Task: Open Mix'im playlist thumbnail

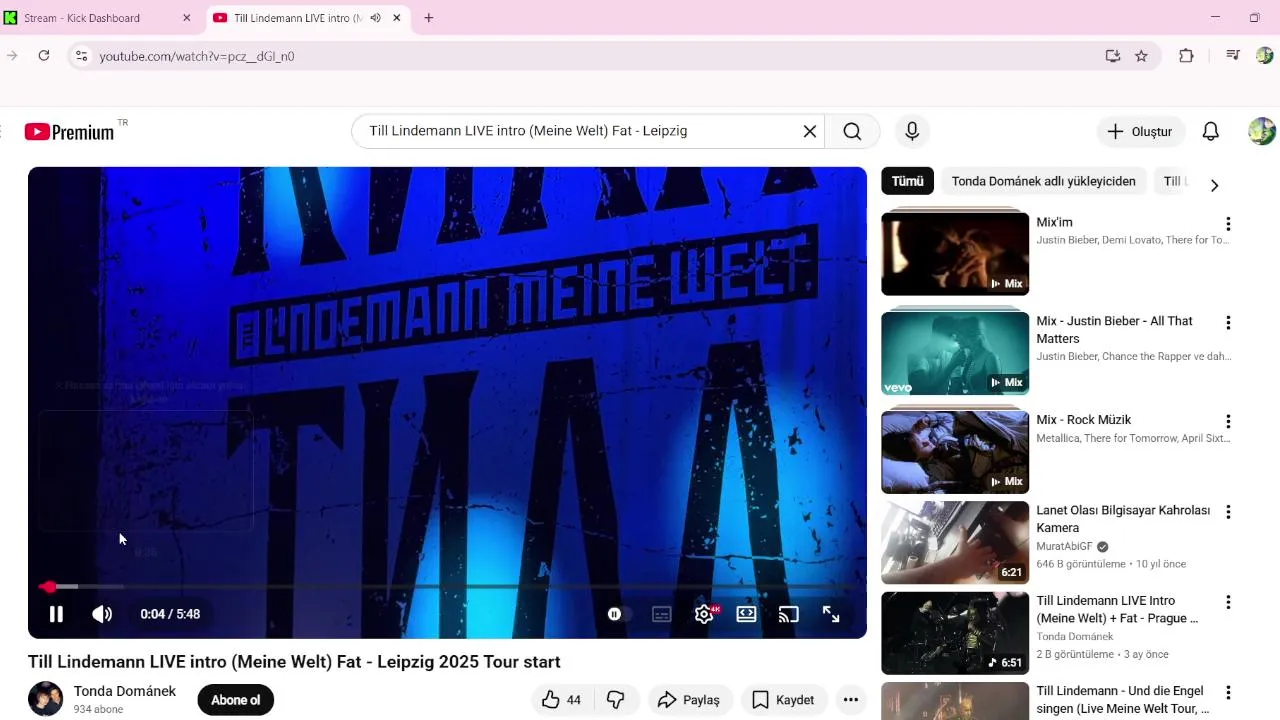Action: (955, 252)
